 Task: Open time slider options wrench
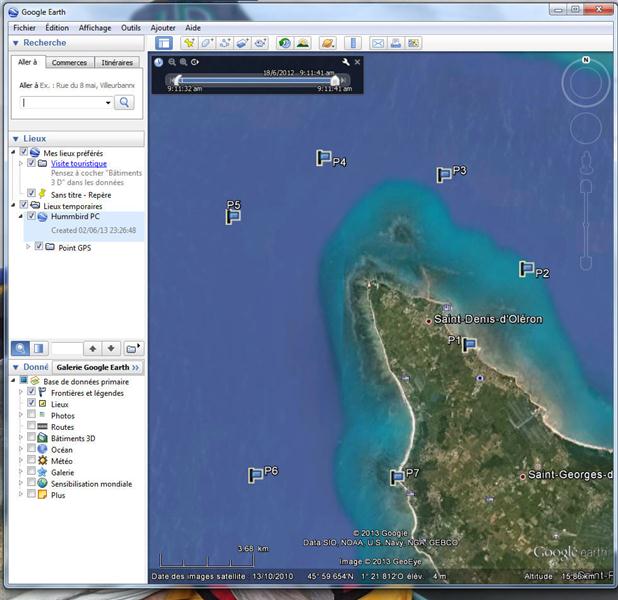pyautogui.click(x=346, y=62)
